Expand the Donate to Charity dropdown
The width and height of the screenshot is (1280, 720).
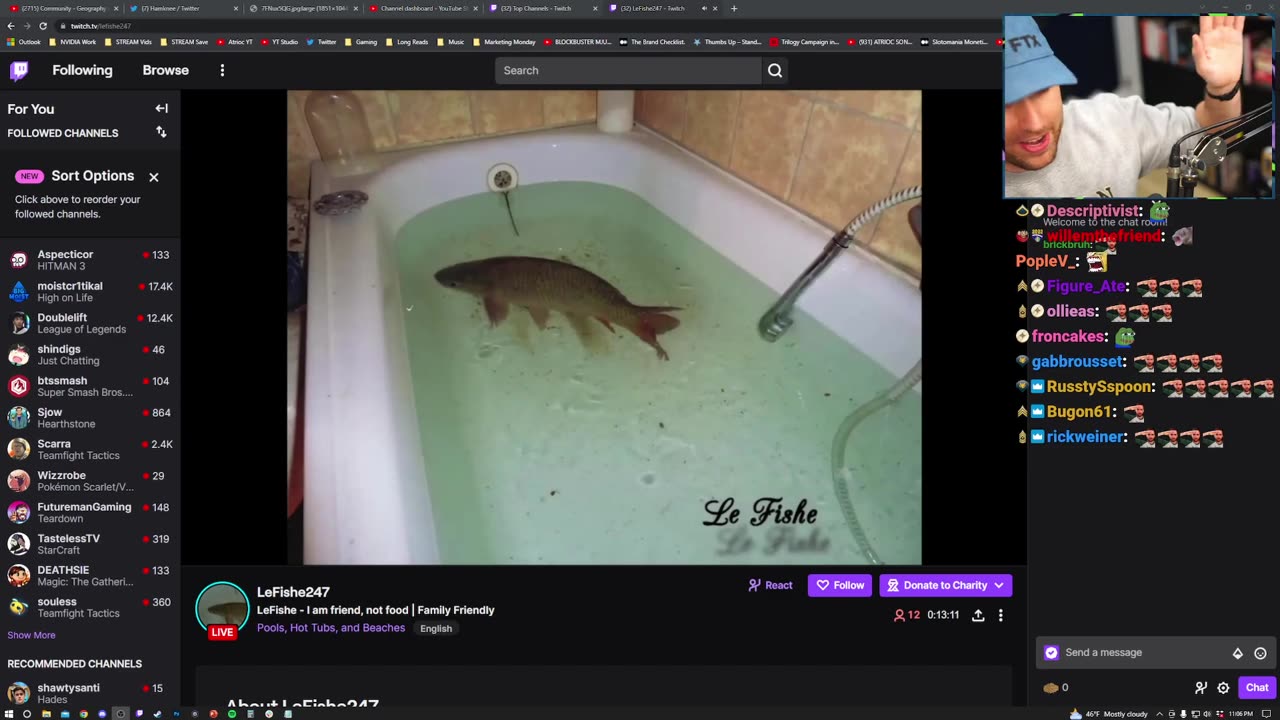click(946, 585)
